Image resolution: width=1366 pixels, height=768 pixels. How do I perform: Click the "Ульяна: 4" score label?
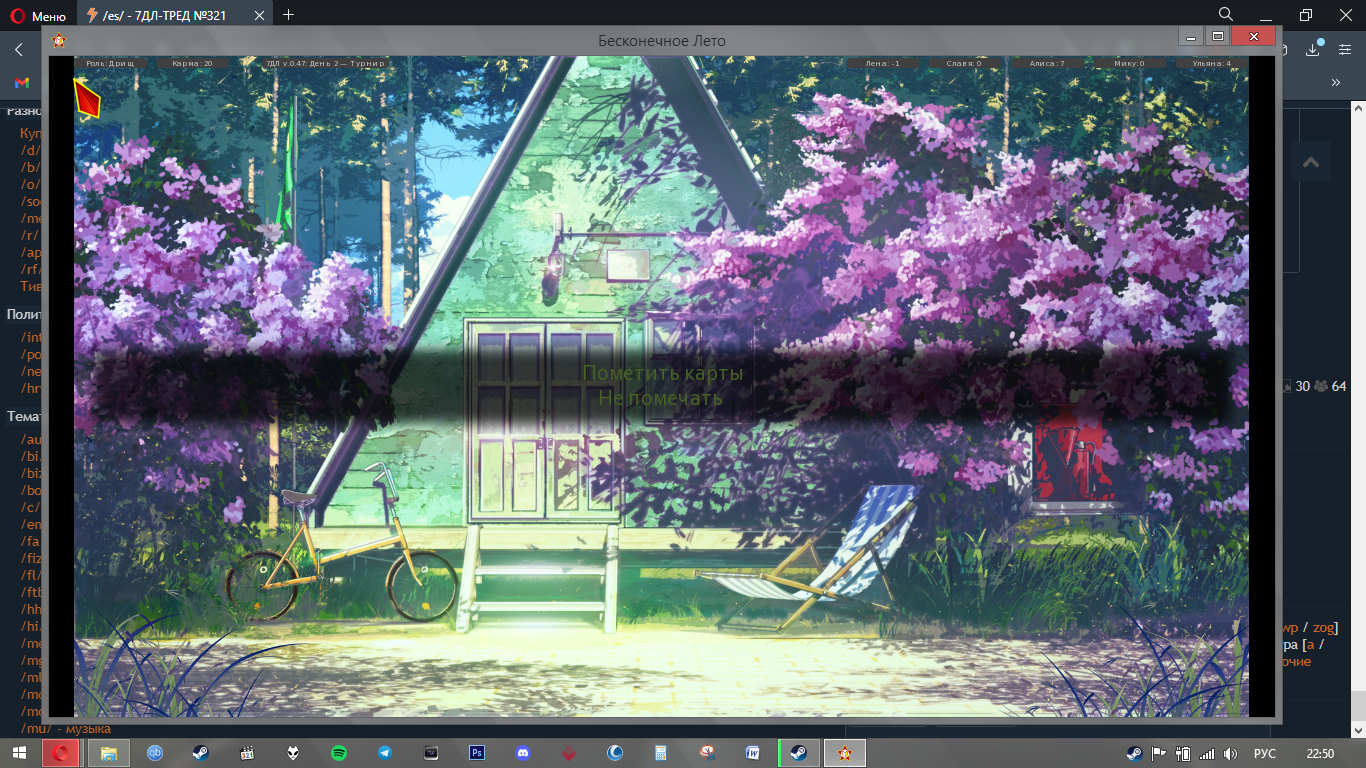coord(1211,63)
